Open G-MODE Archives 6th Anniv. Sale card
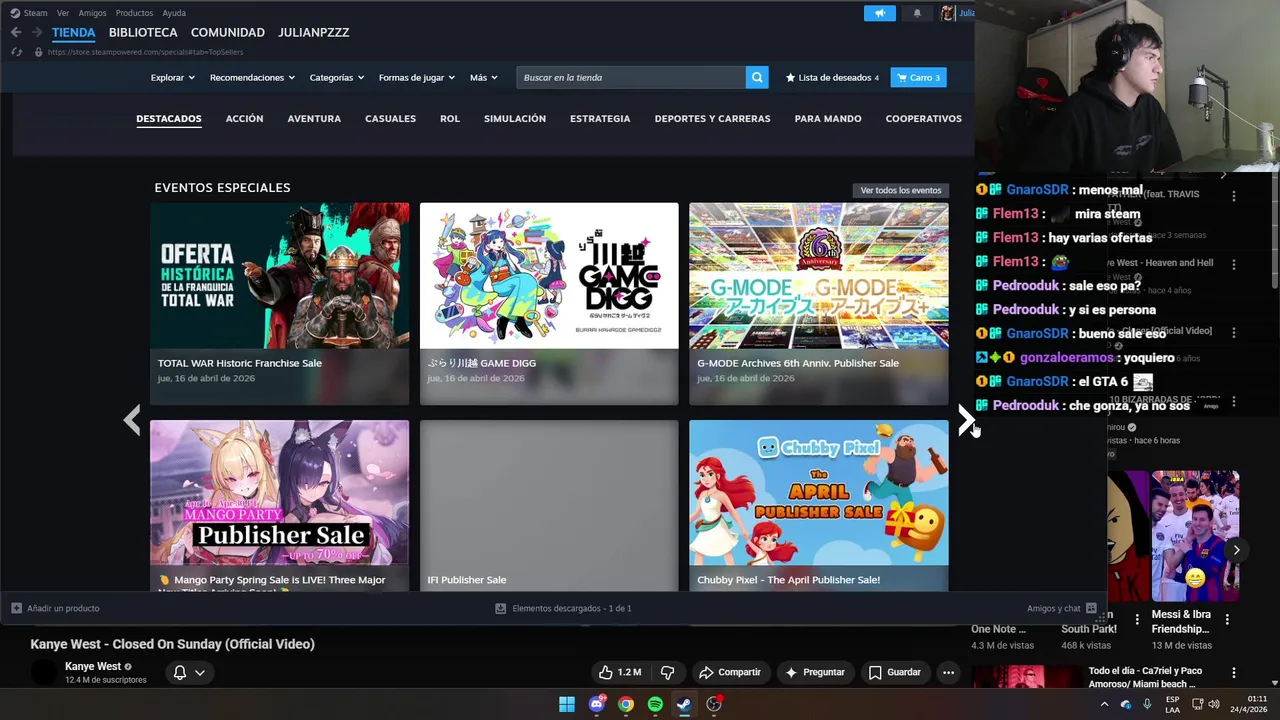This screenshot has width=1280, height=720. click(x=819, y=304)
